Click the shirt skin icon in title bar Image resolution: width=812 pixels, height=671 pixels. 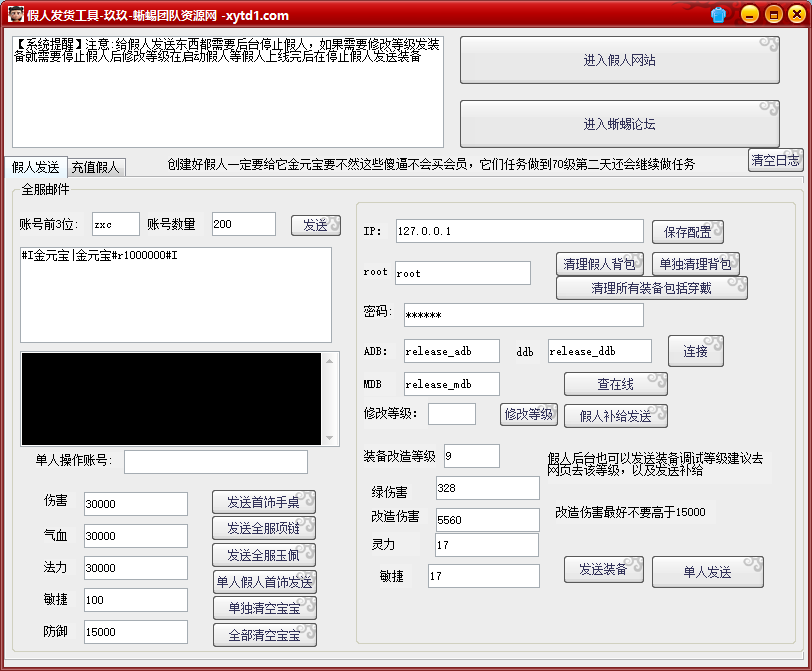[x=719, y=15]
